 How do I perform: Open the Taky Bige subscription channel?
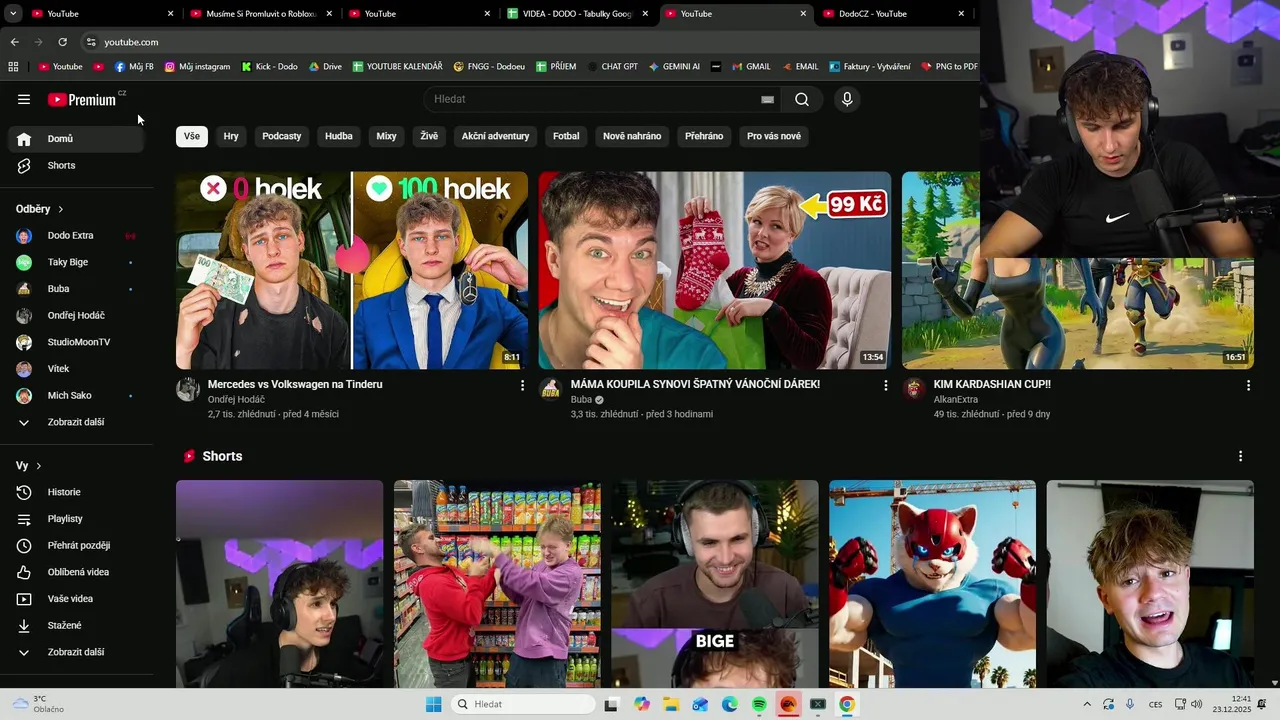[76, 262]
